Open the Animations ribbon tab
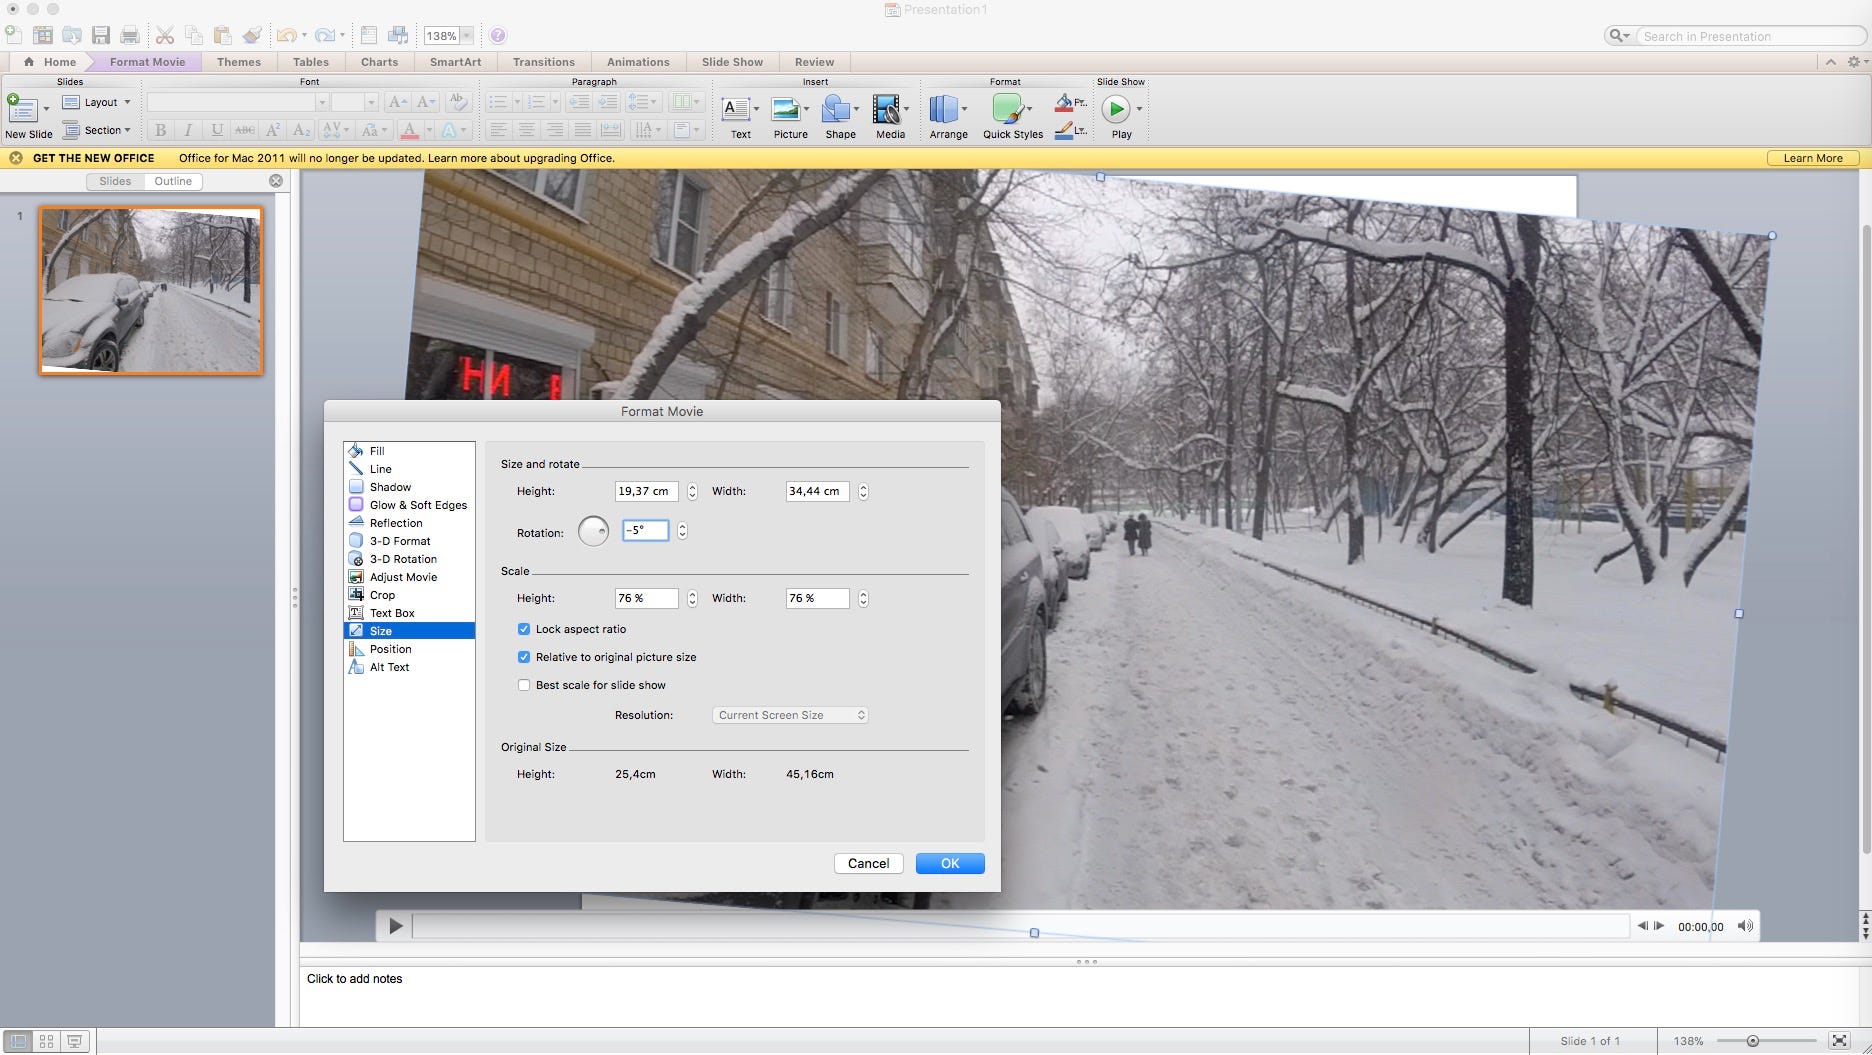Image resolution: width=1872 pixels, height=1055 pixels. [638, 62]
